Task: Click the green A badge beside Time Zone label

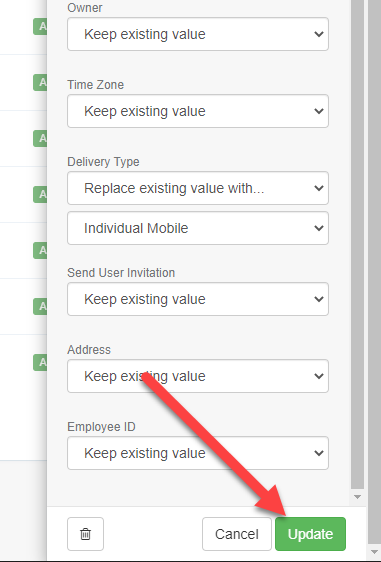Action: (x=40, y=82)
